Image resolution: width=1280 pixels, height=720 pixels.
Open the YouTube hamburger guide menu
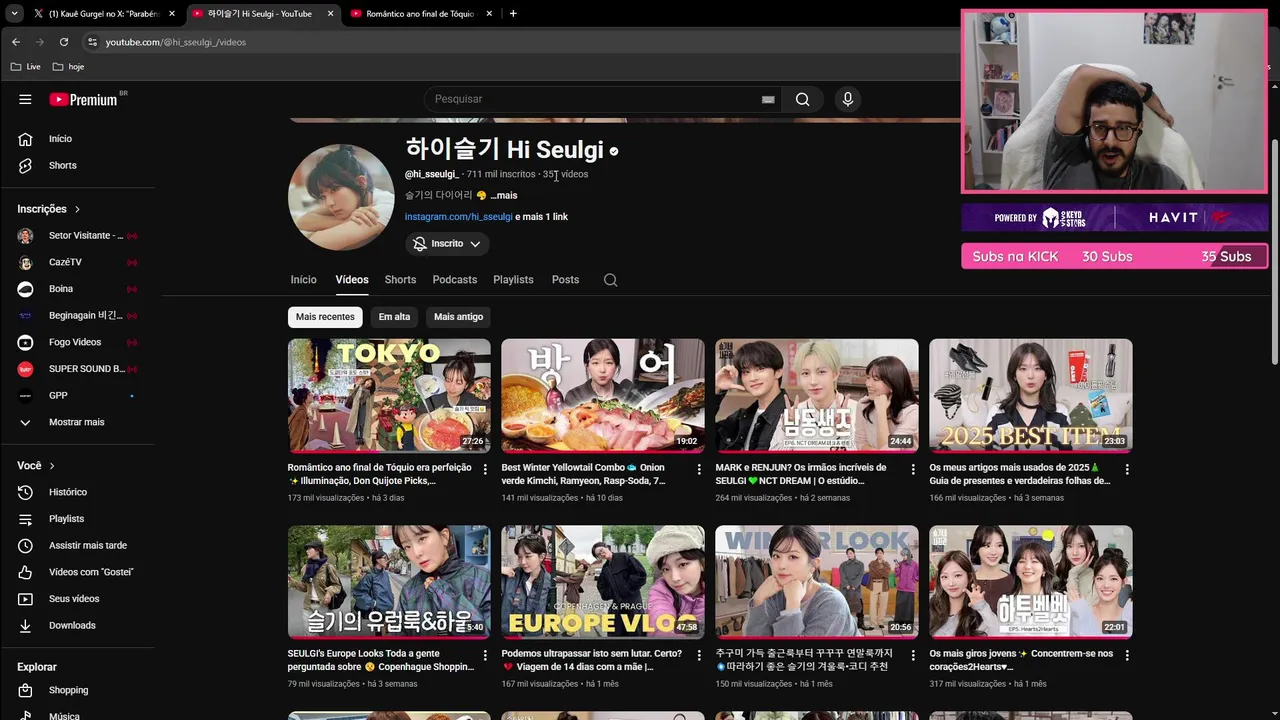25,99
